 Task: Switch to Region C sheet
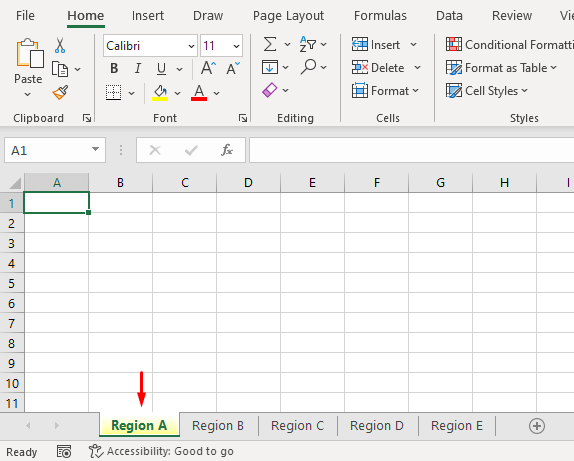[297, 426]
